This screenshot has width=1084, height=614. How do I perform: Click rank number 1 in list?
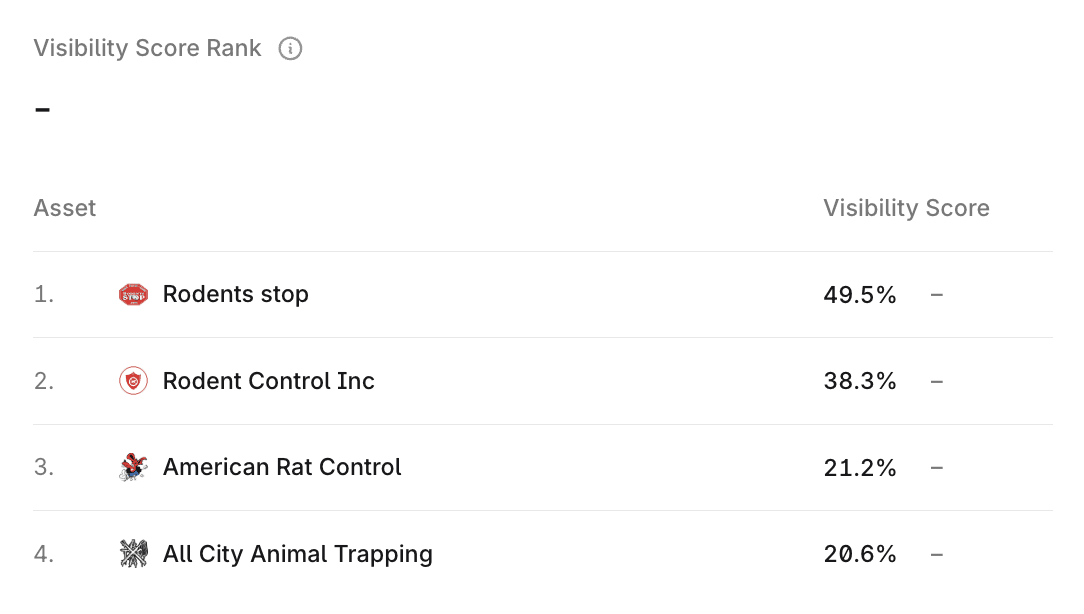(44, 295)
